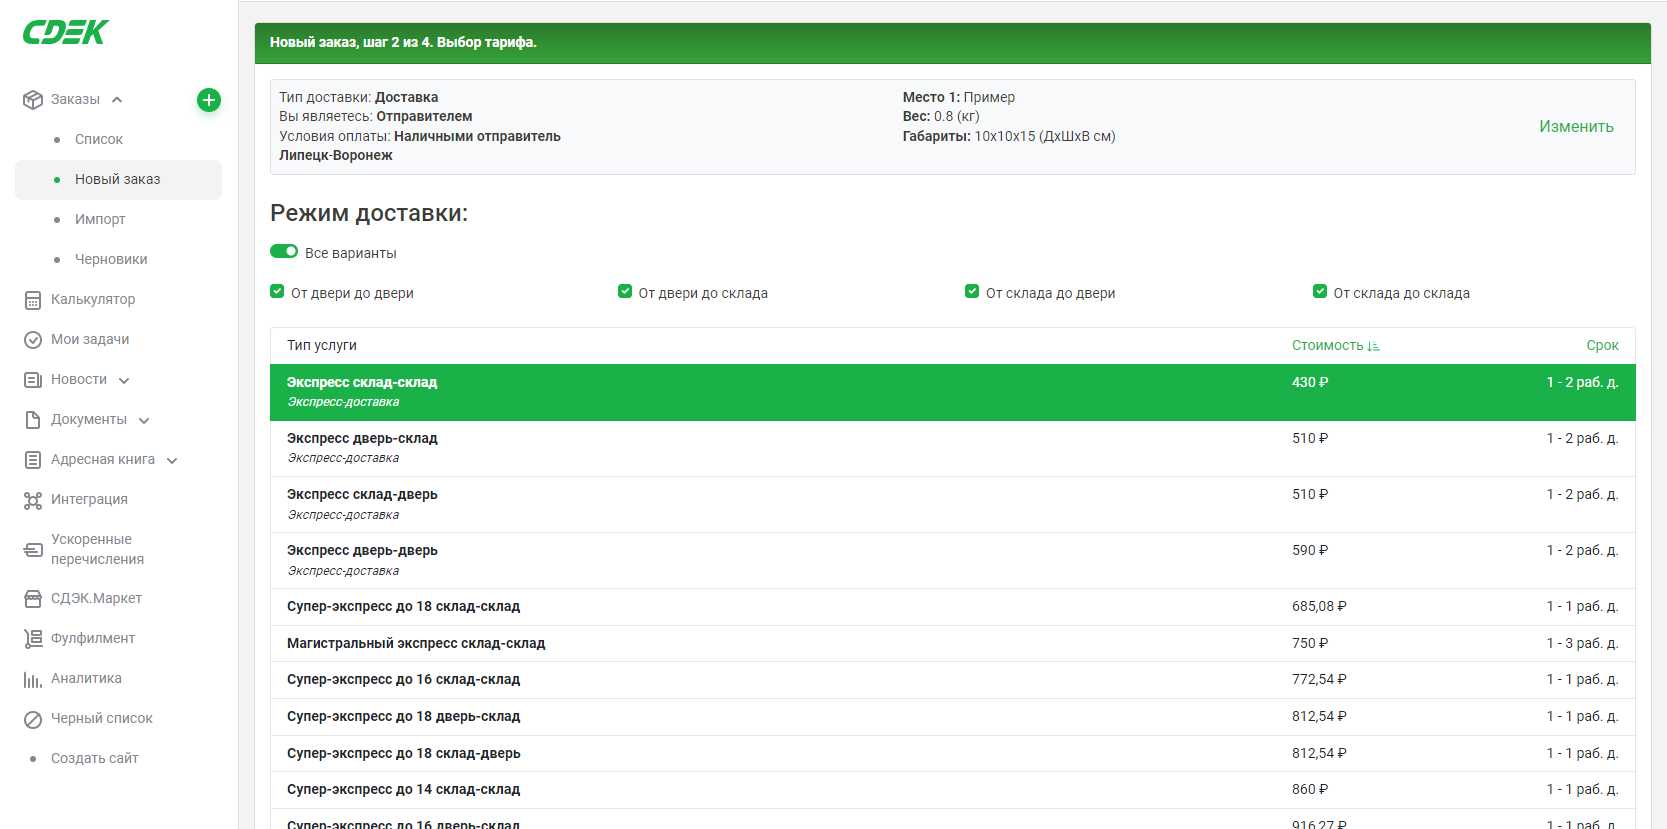Image resolution: width=1667 pixels, height=829 pixels.
Task: Open Фулфилмент in the sidebar
Action: (x=93, y=639)
